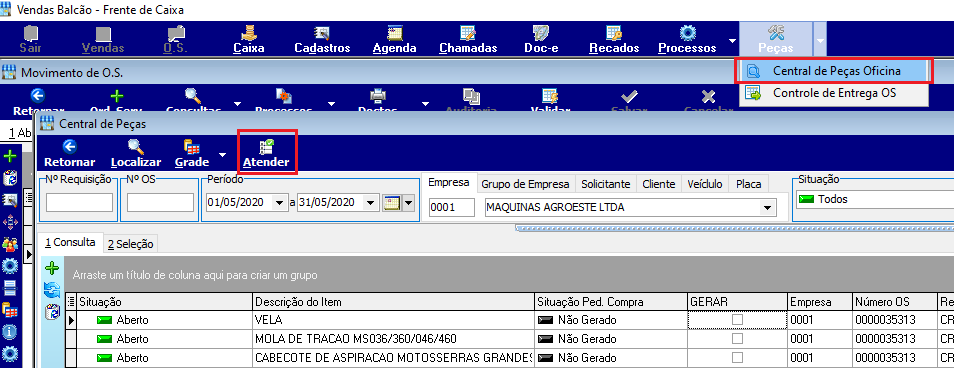Expand the Grade dropdown arrow
The width and height of the screenshot is (954, 368).
click(223, 155)
